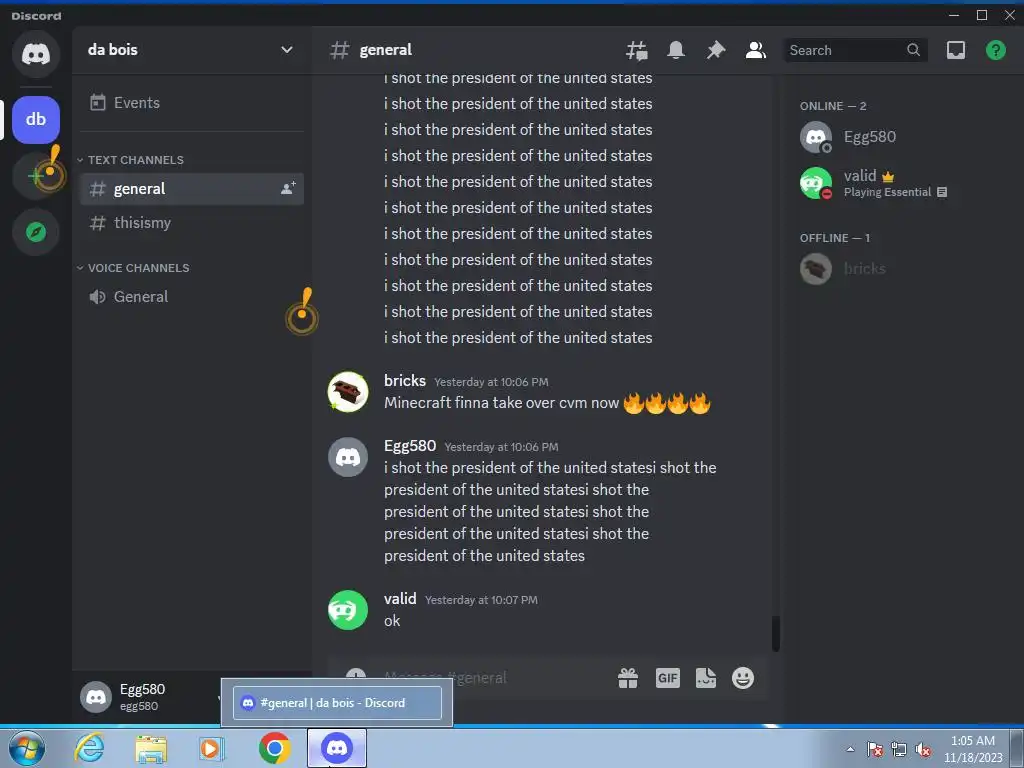Open Windows Media Player from the taskbar

211,748
